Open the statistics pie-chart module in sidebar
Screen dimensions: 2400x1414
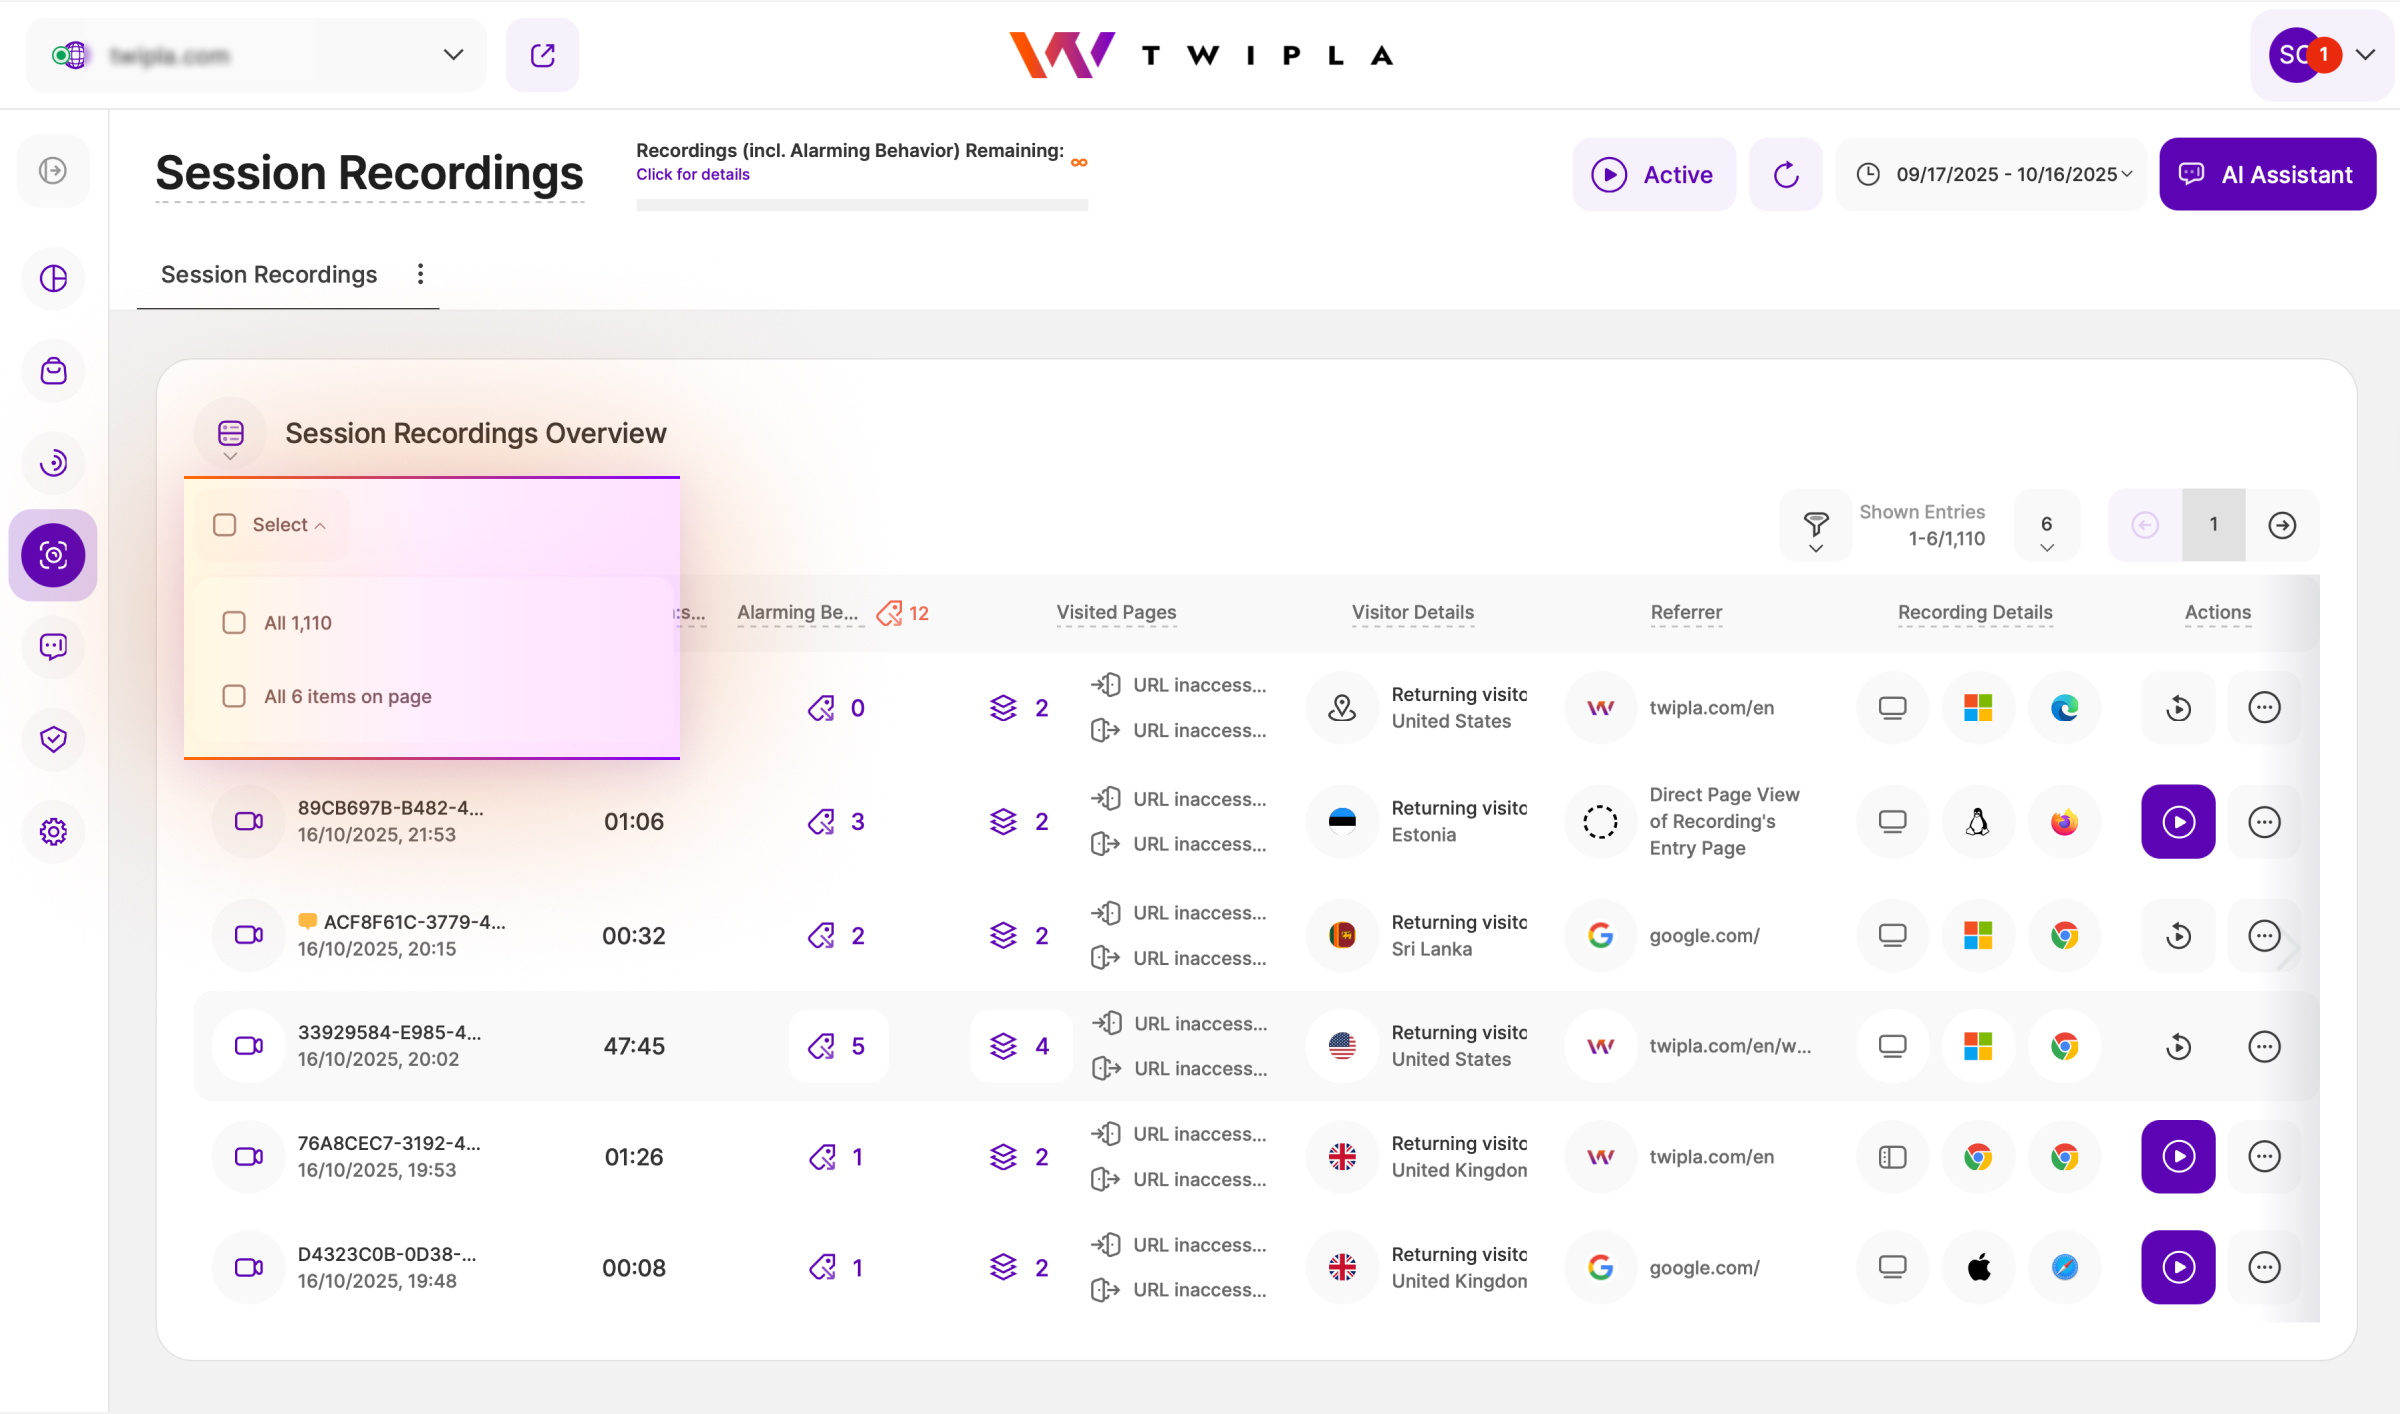pyautogui.click(x=53, y=278)
